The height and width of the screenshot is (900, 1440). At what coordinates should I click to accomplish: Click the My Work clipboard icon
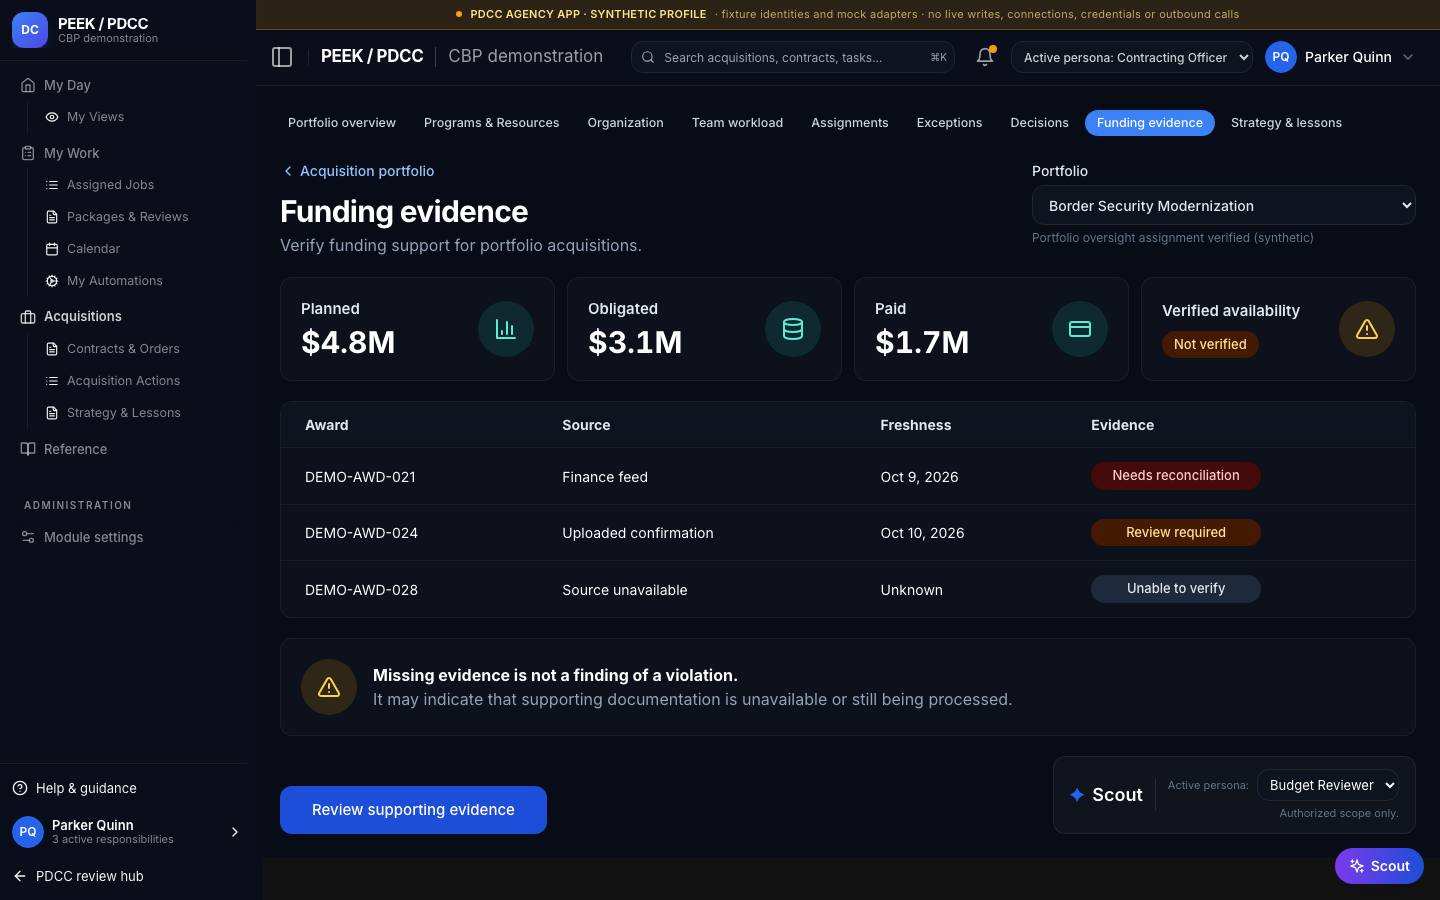(x=28, y=153)
